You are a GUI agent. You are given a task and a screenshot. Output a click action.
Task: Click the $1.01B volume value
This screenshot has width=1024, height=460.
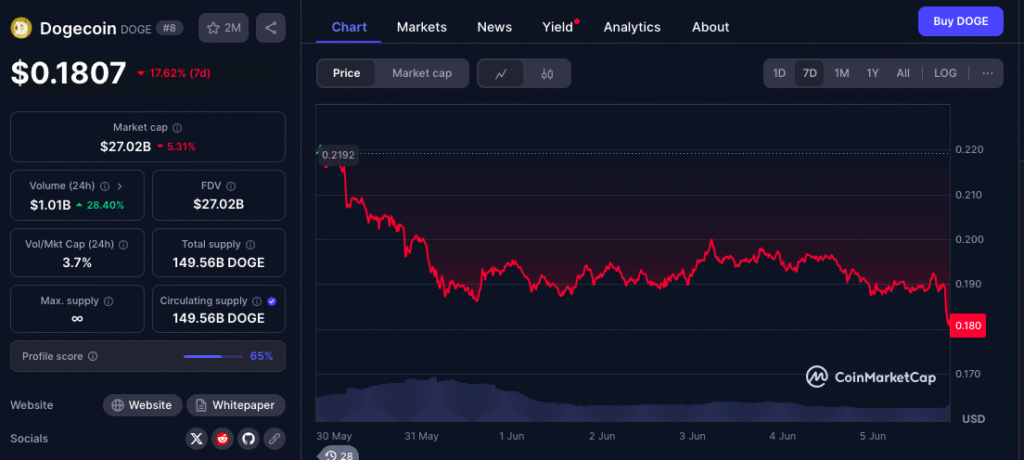pos(50,205)
